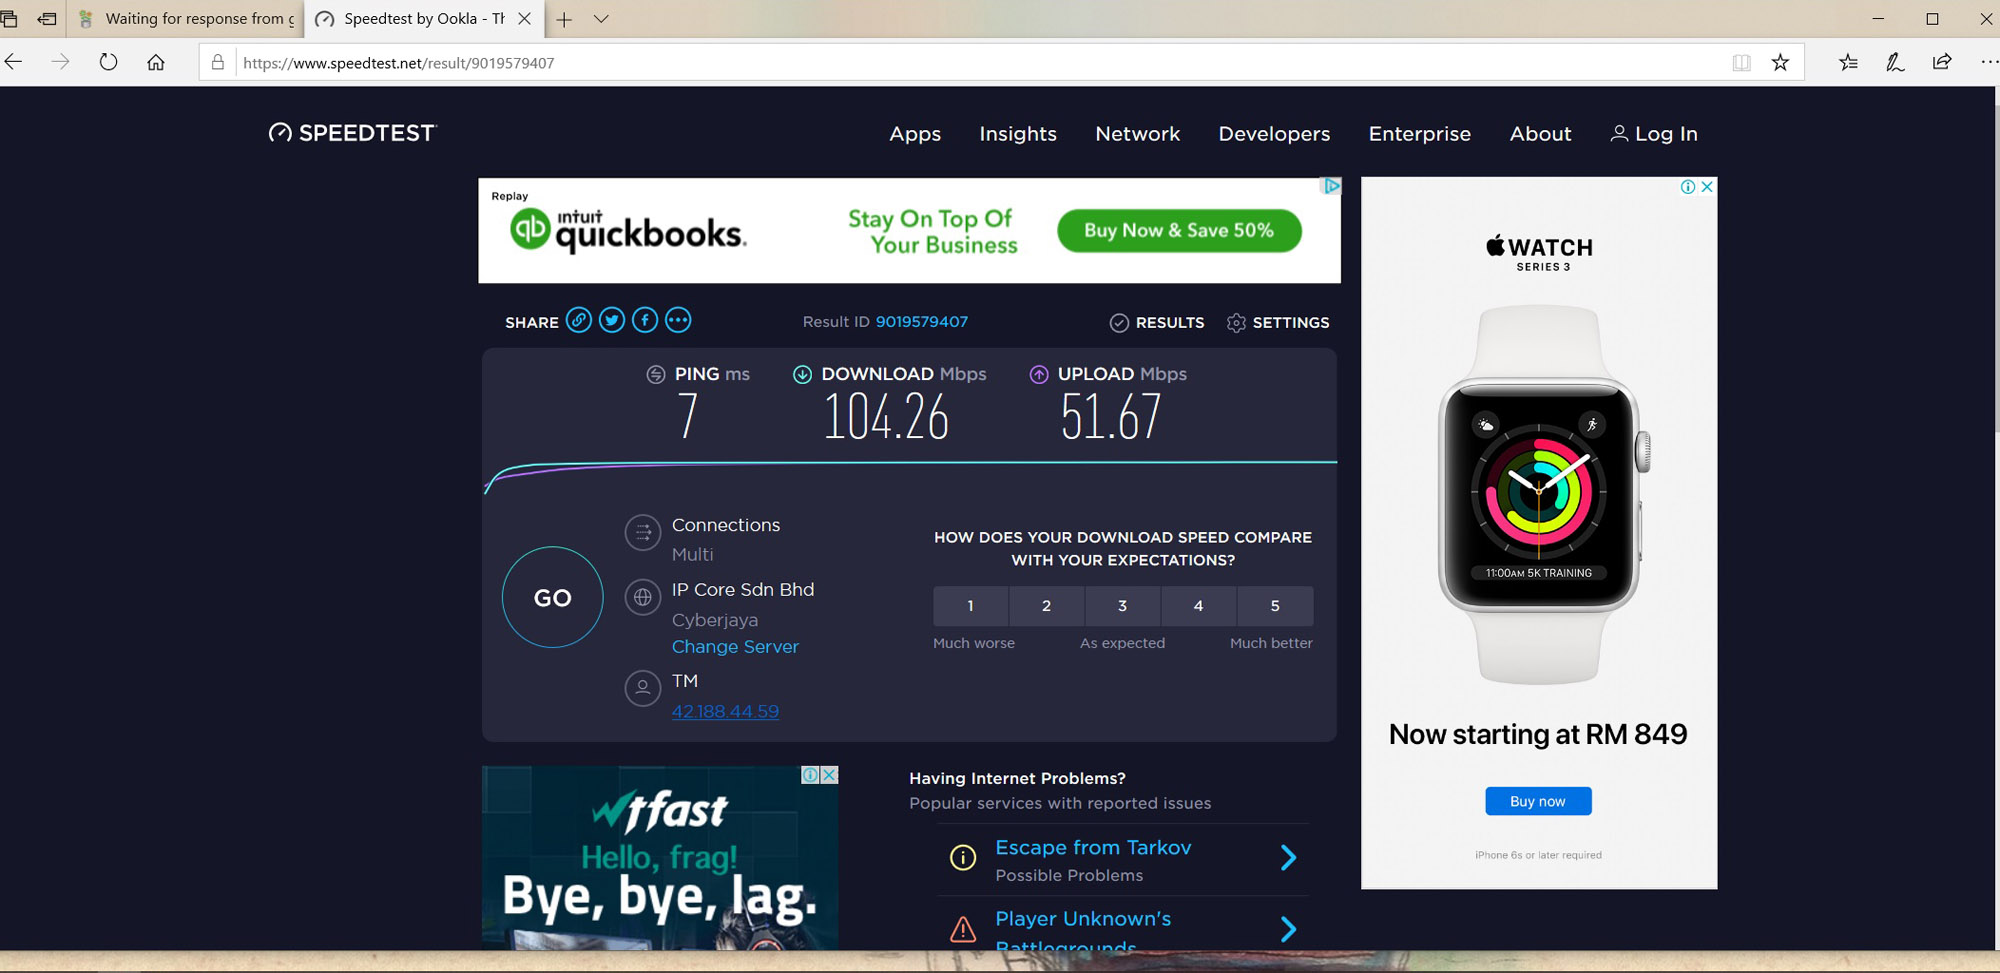Close the Speedtest by Ookla tab
Image resolution: width=2000 pixels, height=973 pixels.
click(x=524, y=19)
